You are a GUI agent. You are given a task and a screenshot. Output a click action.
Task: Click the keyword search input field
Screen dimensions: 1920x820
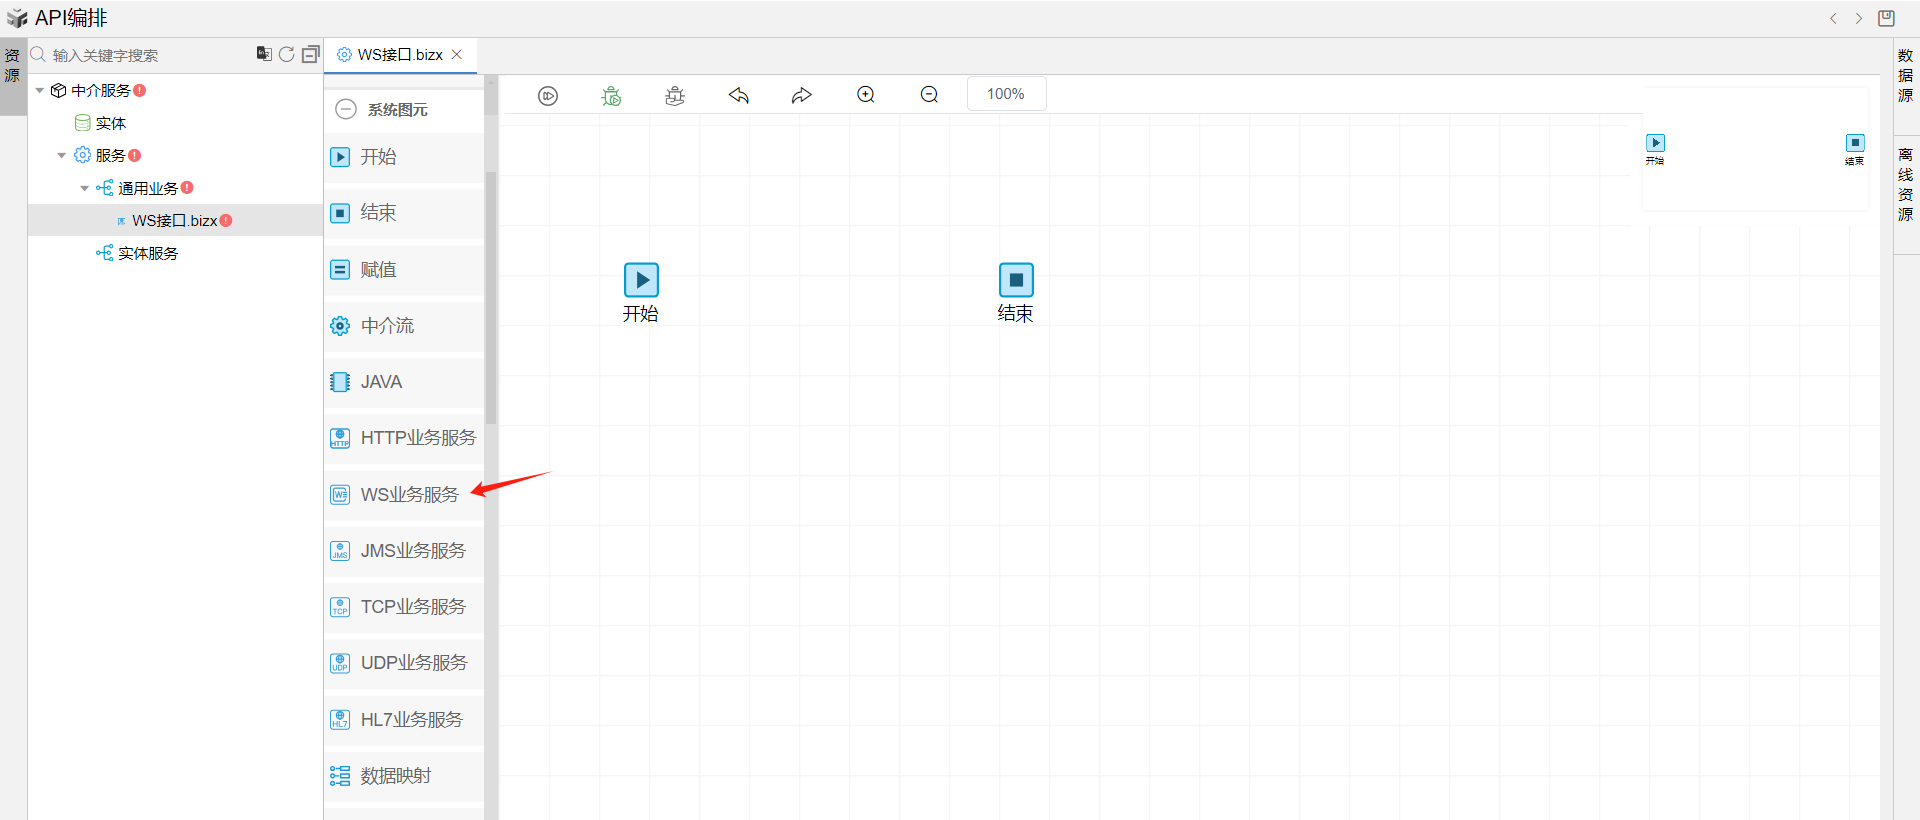click(145, 55)
